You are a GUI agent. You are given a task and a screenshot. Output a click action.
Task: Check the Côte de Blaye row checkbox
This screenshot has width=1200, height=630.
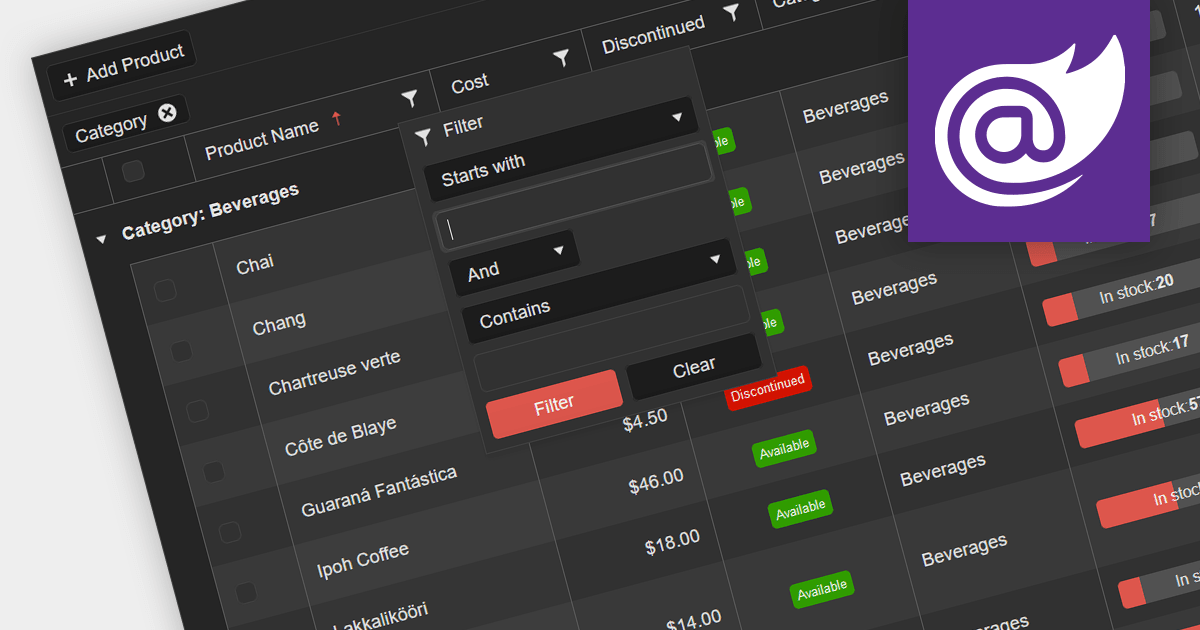pyautogui.click(x=214, y=471)
